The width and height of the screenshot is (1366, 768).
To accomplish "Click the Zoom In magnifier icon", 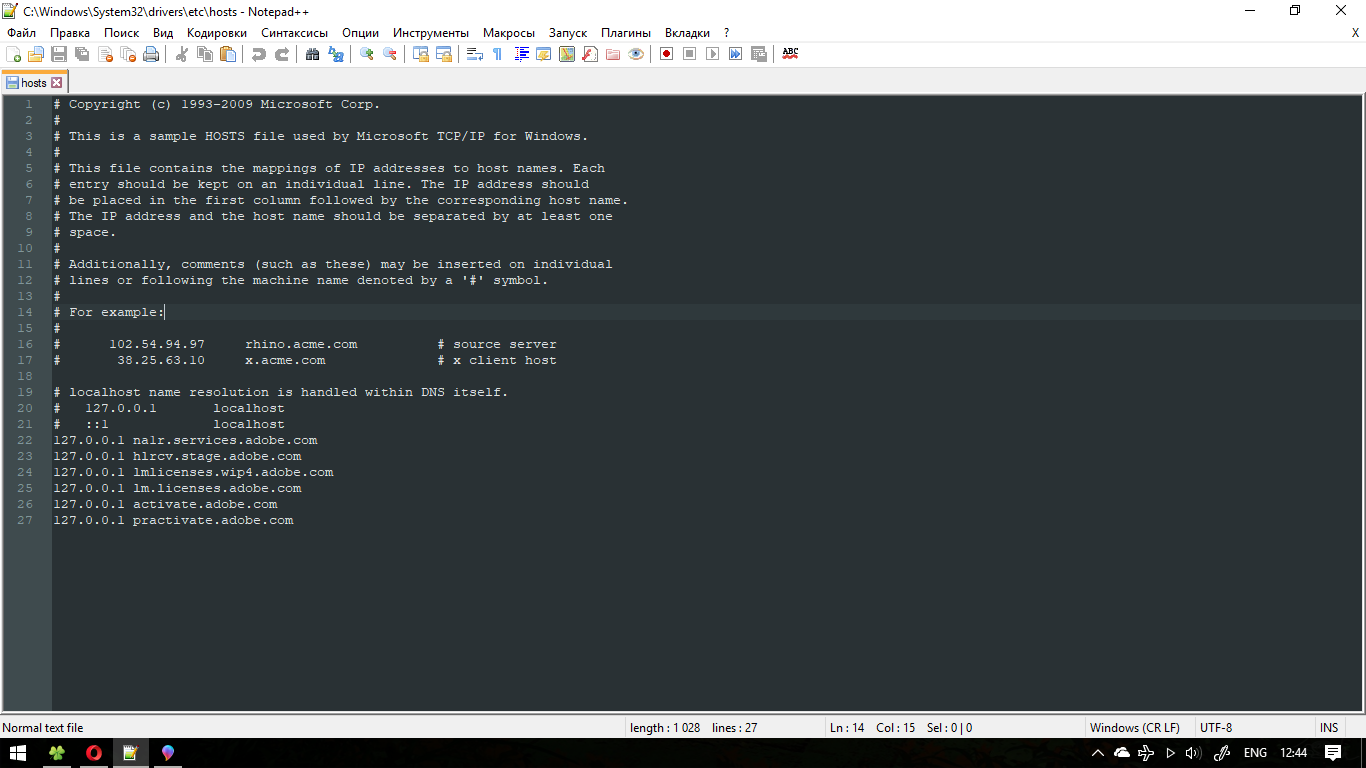I will point(367,54).
